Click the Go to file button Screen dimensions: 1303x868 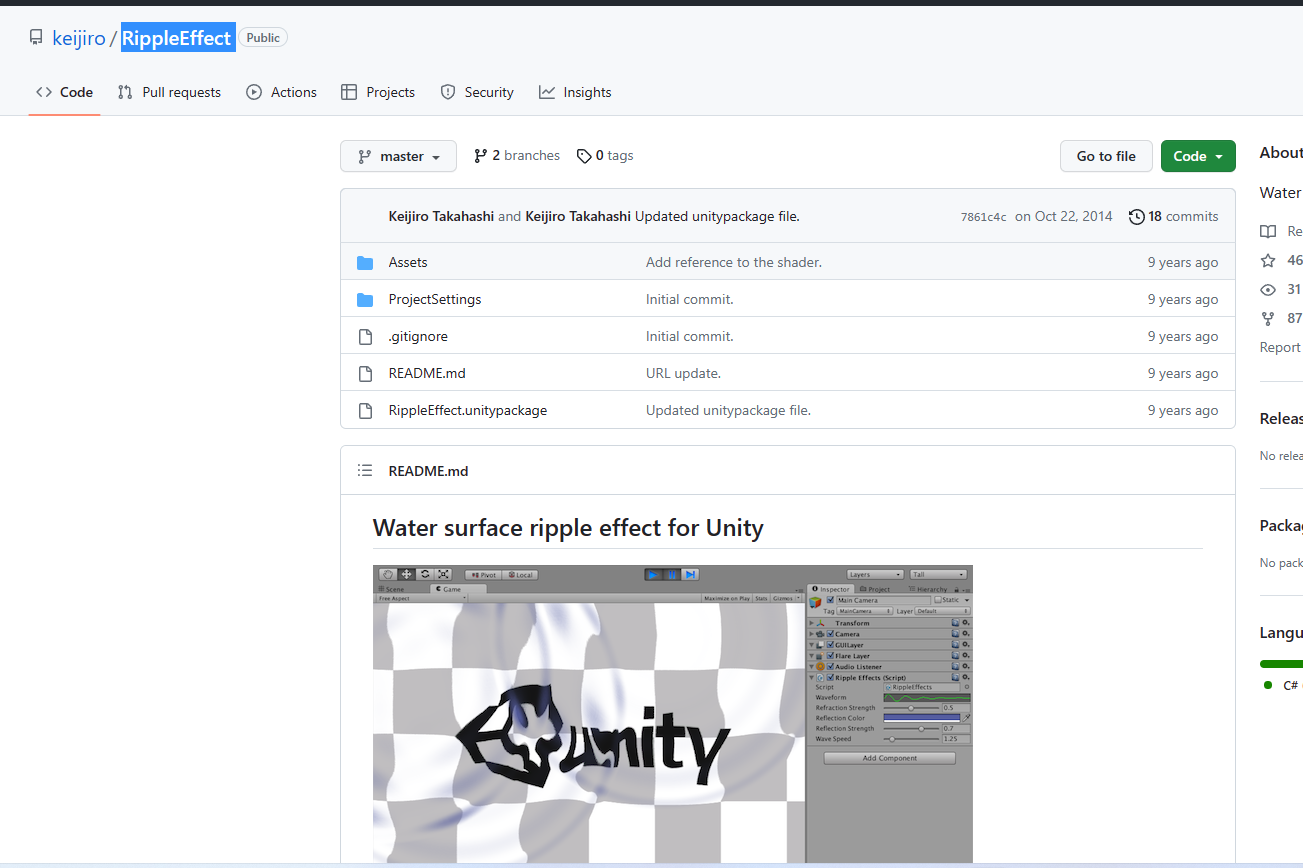[1106, 156]
